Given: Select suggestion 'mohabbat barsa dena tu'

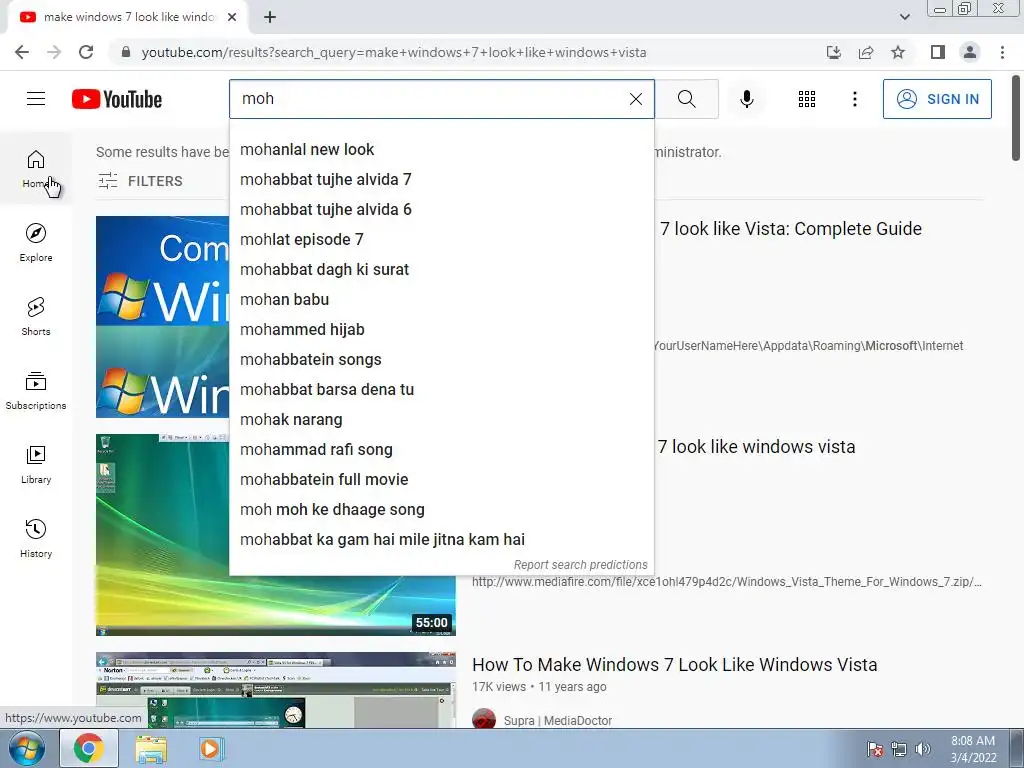Looking at the screenshot, I should [441, 390].
